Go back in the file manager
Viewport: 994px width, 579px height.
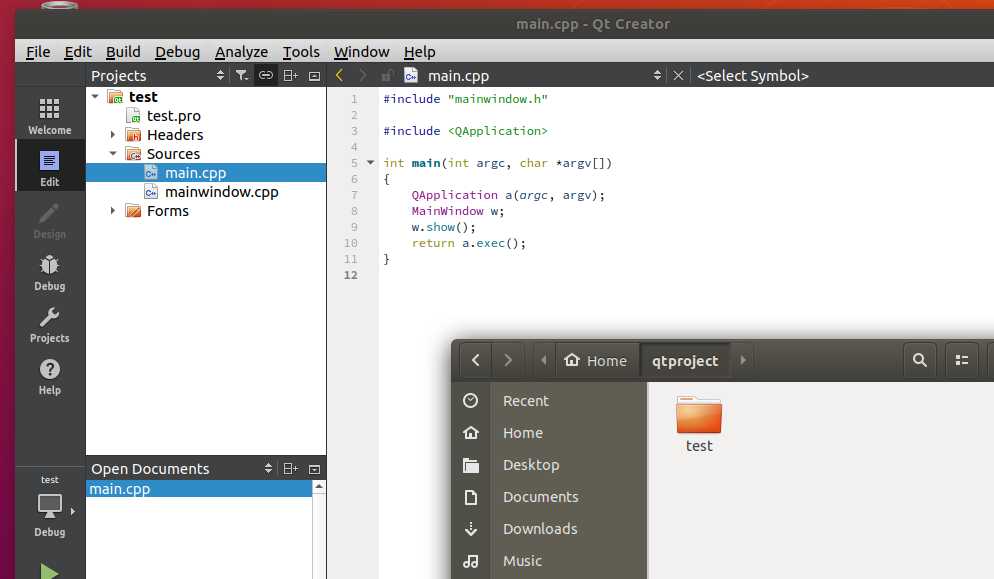475,360
